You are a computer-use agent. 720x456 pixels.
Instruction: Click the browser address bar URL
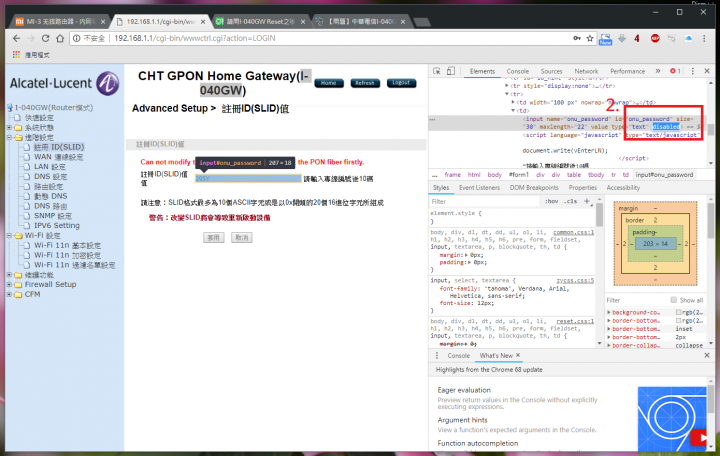tap(195, 39)
